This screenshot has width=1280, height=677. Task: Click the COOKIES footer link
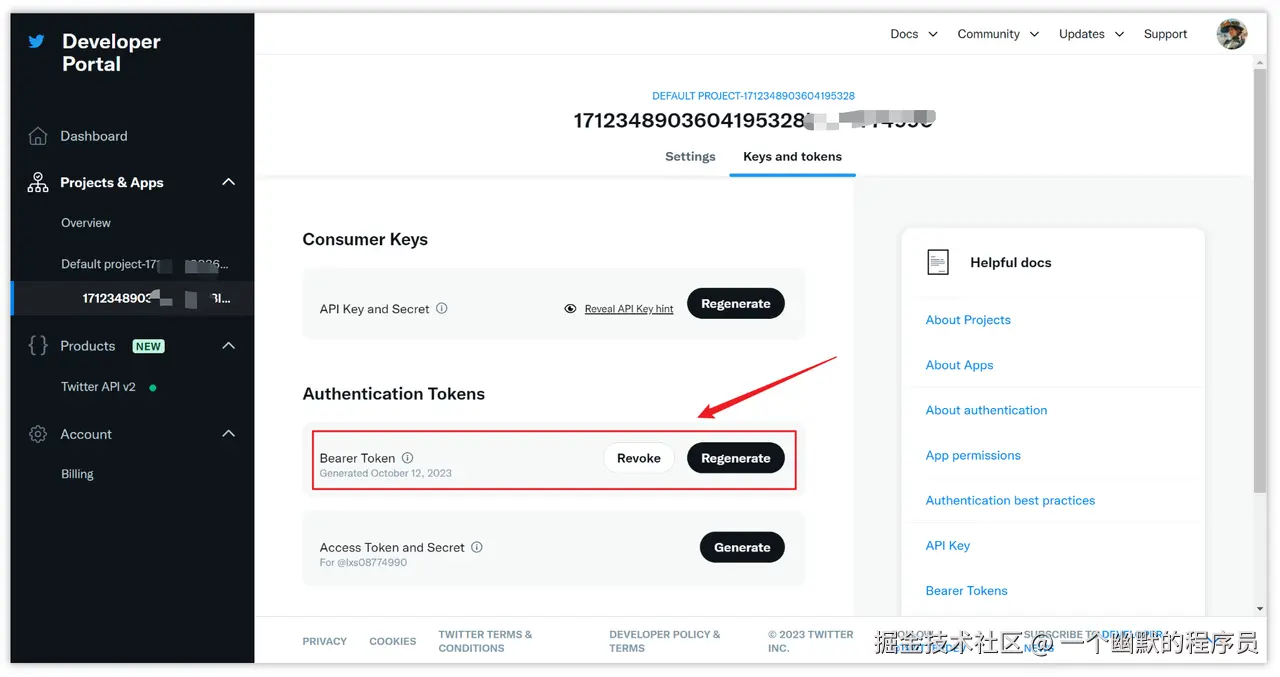point(393,641)
